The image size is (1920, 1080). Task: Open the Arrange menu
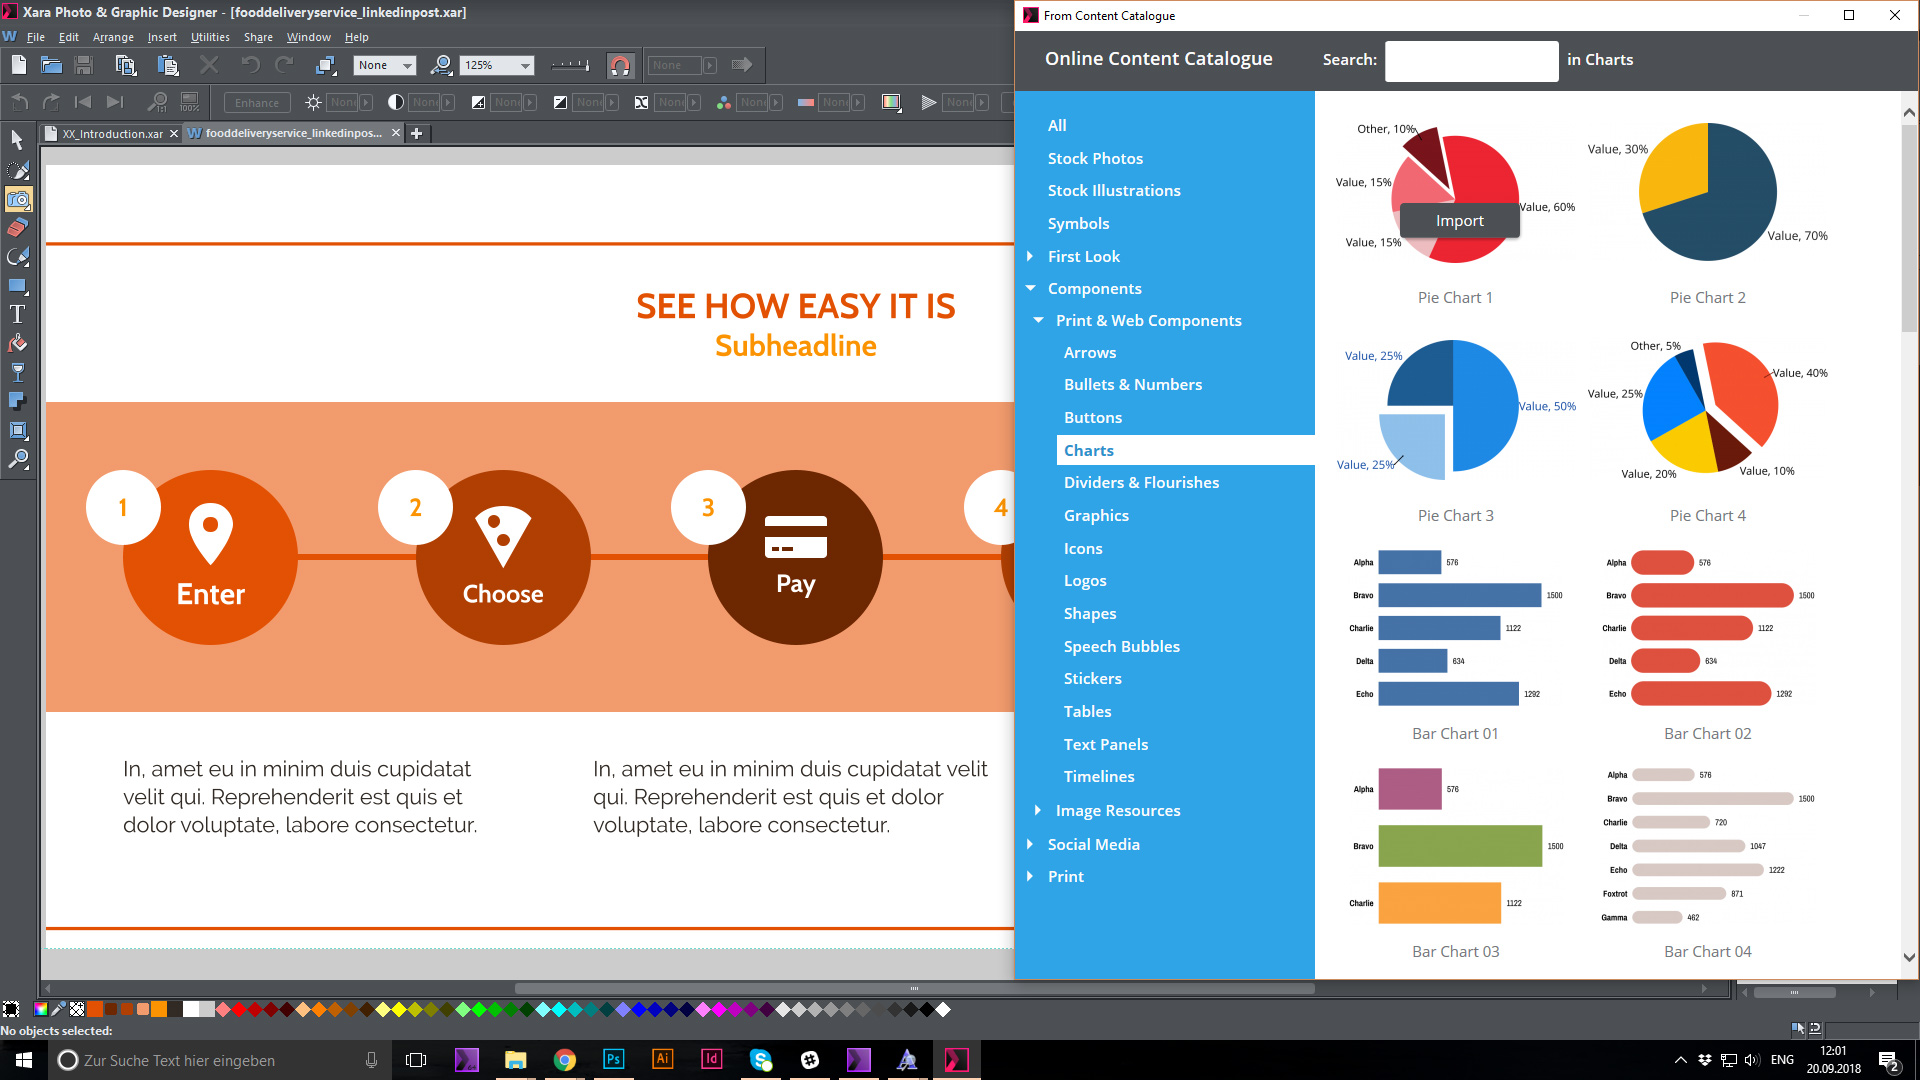coord(113,37)
